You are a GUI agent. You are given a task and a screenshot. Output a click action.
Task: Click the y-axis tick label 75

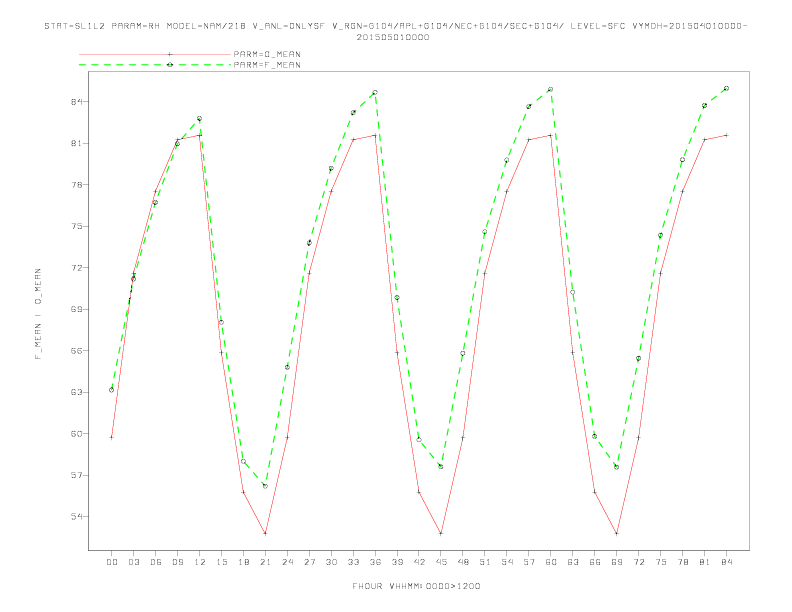point(76,226)
